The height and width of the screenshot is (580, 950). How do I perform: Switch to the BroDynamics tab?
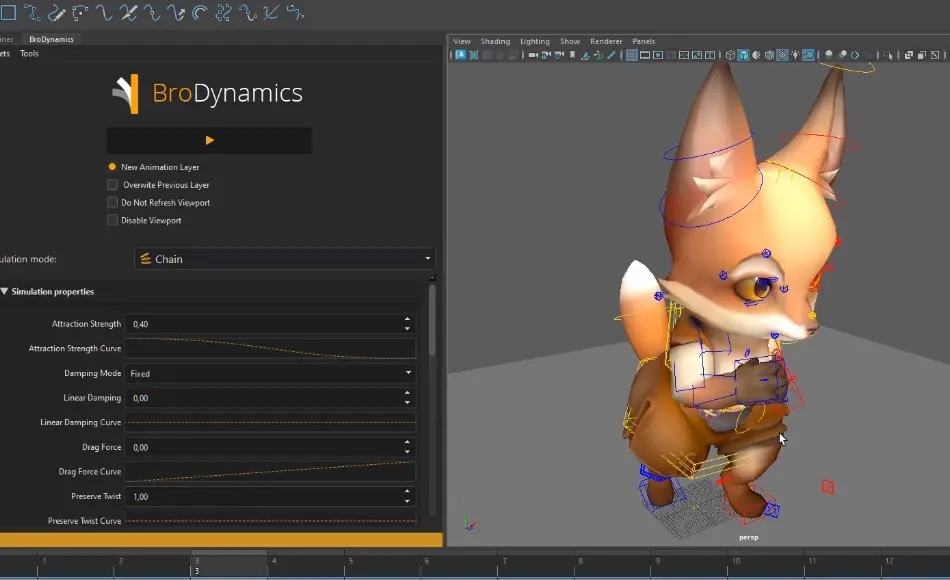(x=51, y=39)
